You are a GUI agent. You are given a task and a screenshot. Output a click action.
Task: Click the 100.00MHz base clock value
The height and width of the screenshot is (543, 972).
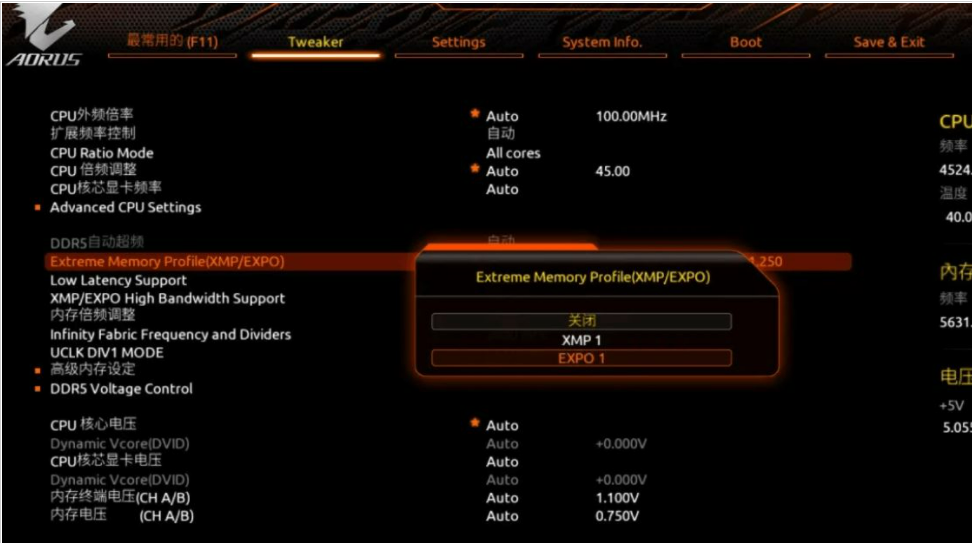[x=631, y=117]
